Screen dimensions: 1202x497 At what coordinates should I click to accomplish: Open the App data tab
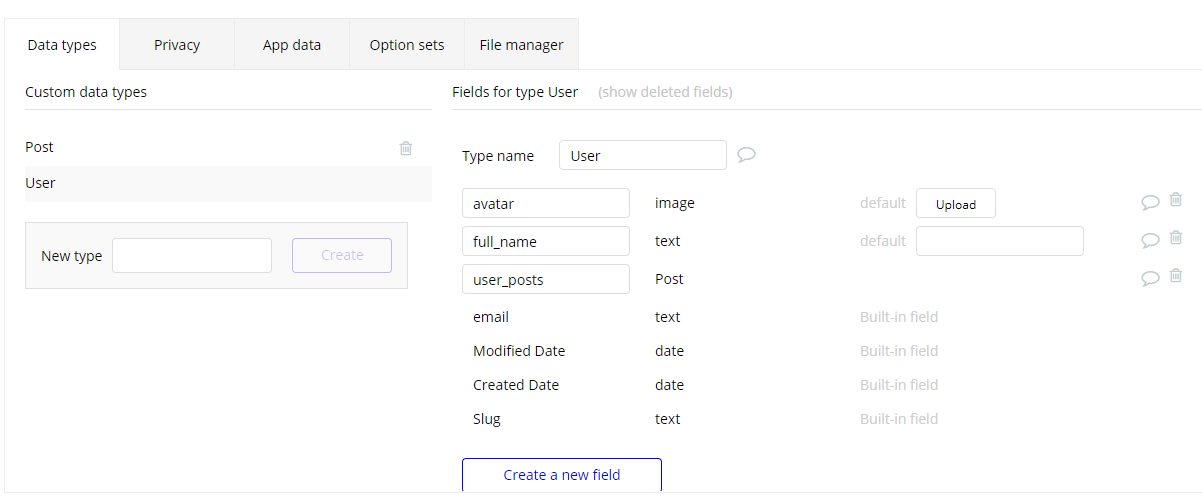coord(292,45)
